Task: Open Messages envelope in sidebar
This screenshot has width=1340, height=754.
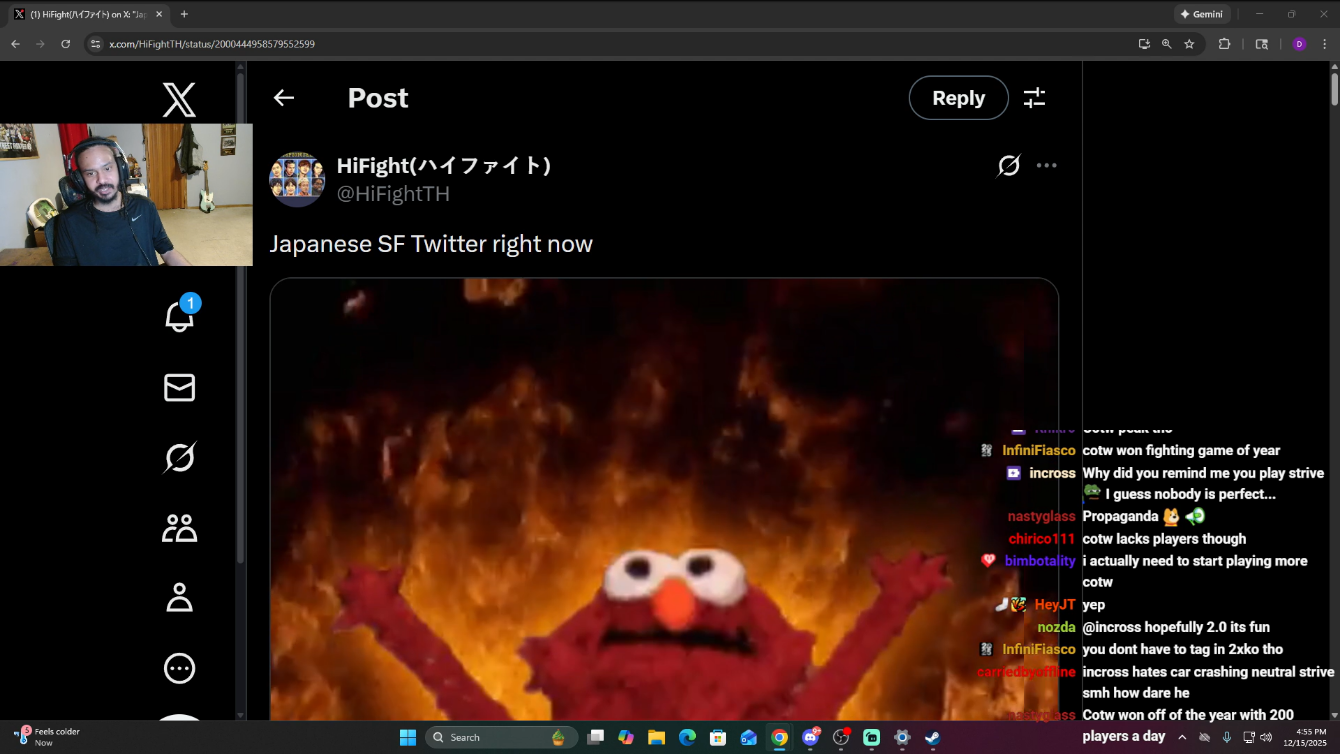Action: (180, 388)
